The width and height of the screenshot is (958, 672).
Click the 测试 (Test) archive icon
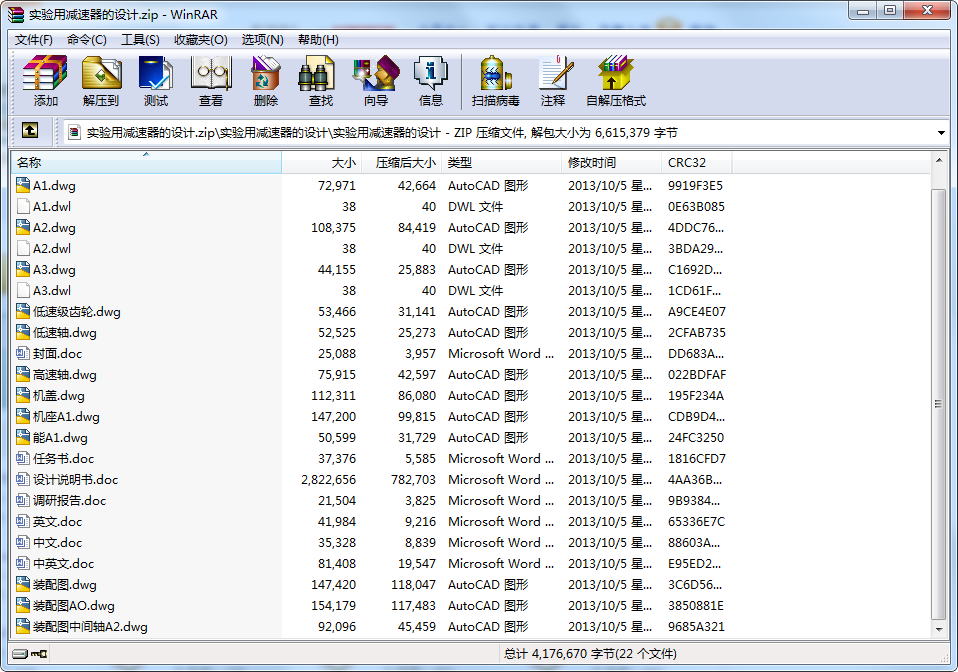pos(156,80)
